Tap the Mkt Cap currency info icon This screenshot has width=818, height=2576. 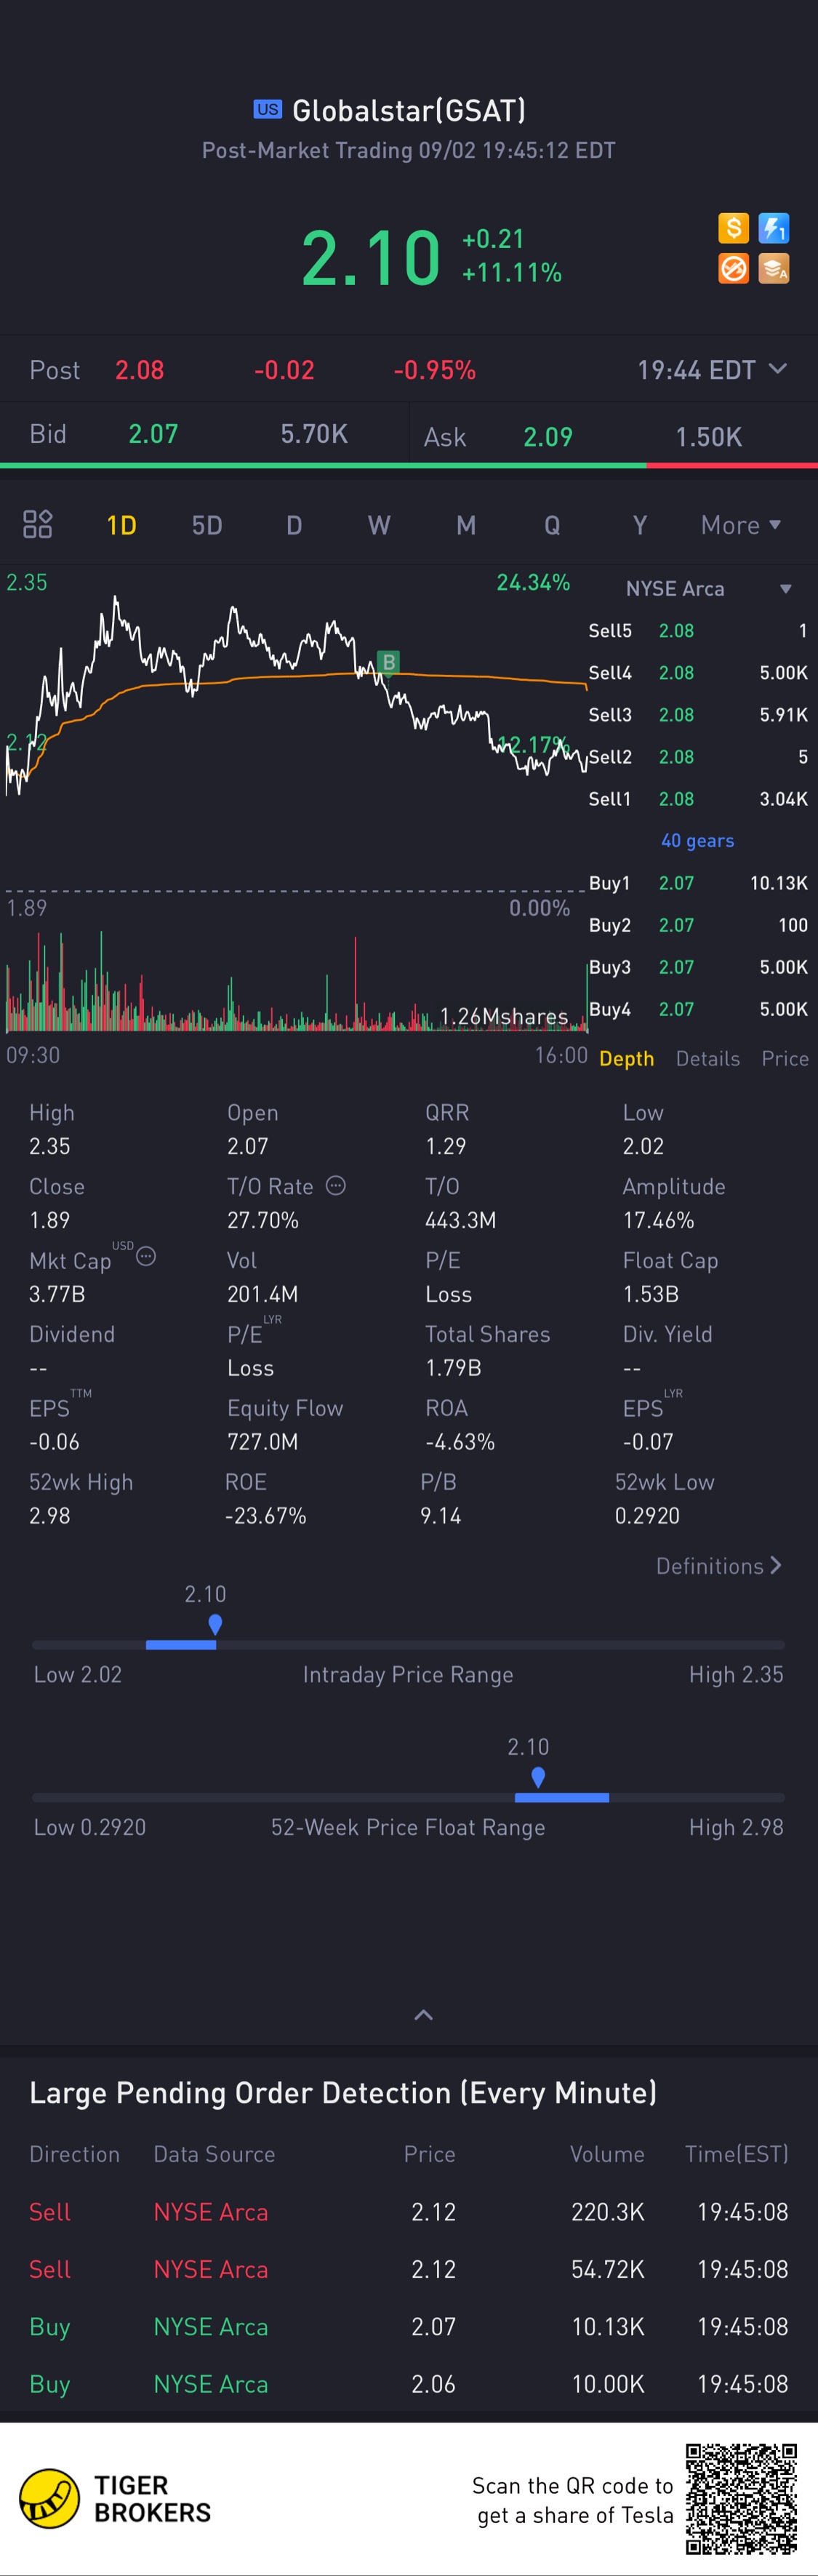(x=146, y=1256)
